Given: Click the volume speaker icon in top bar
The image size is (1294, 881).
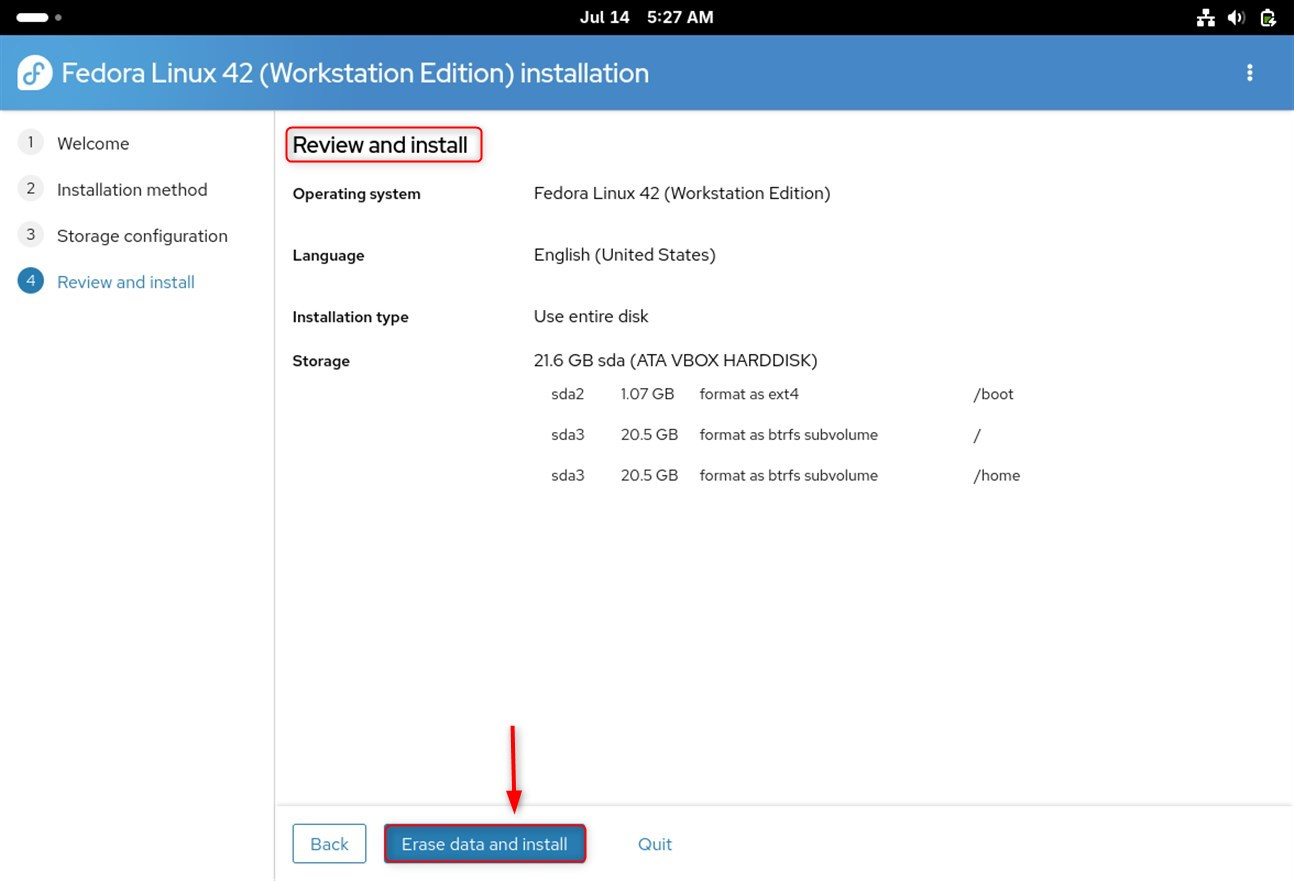Looking at the screenshot, I should coord(1236,17).
